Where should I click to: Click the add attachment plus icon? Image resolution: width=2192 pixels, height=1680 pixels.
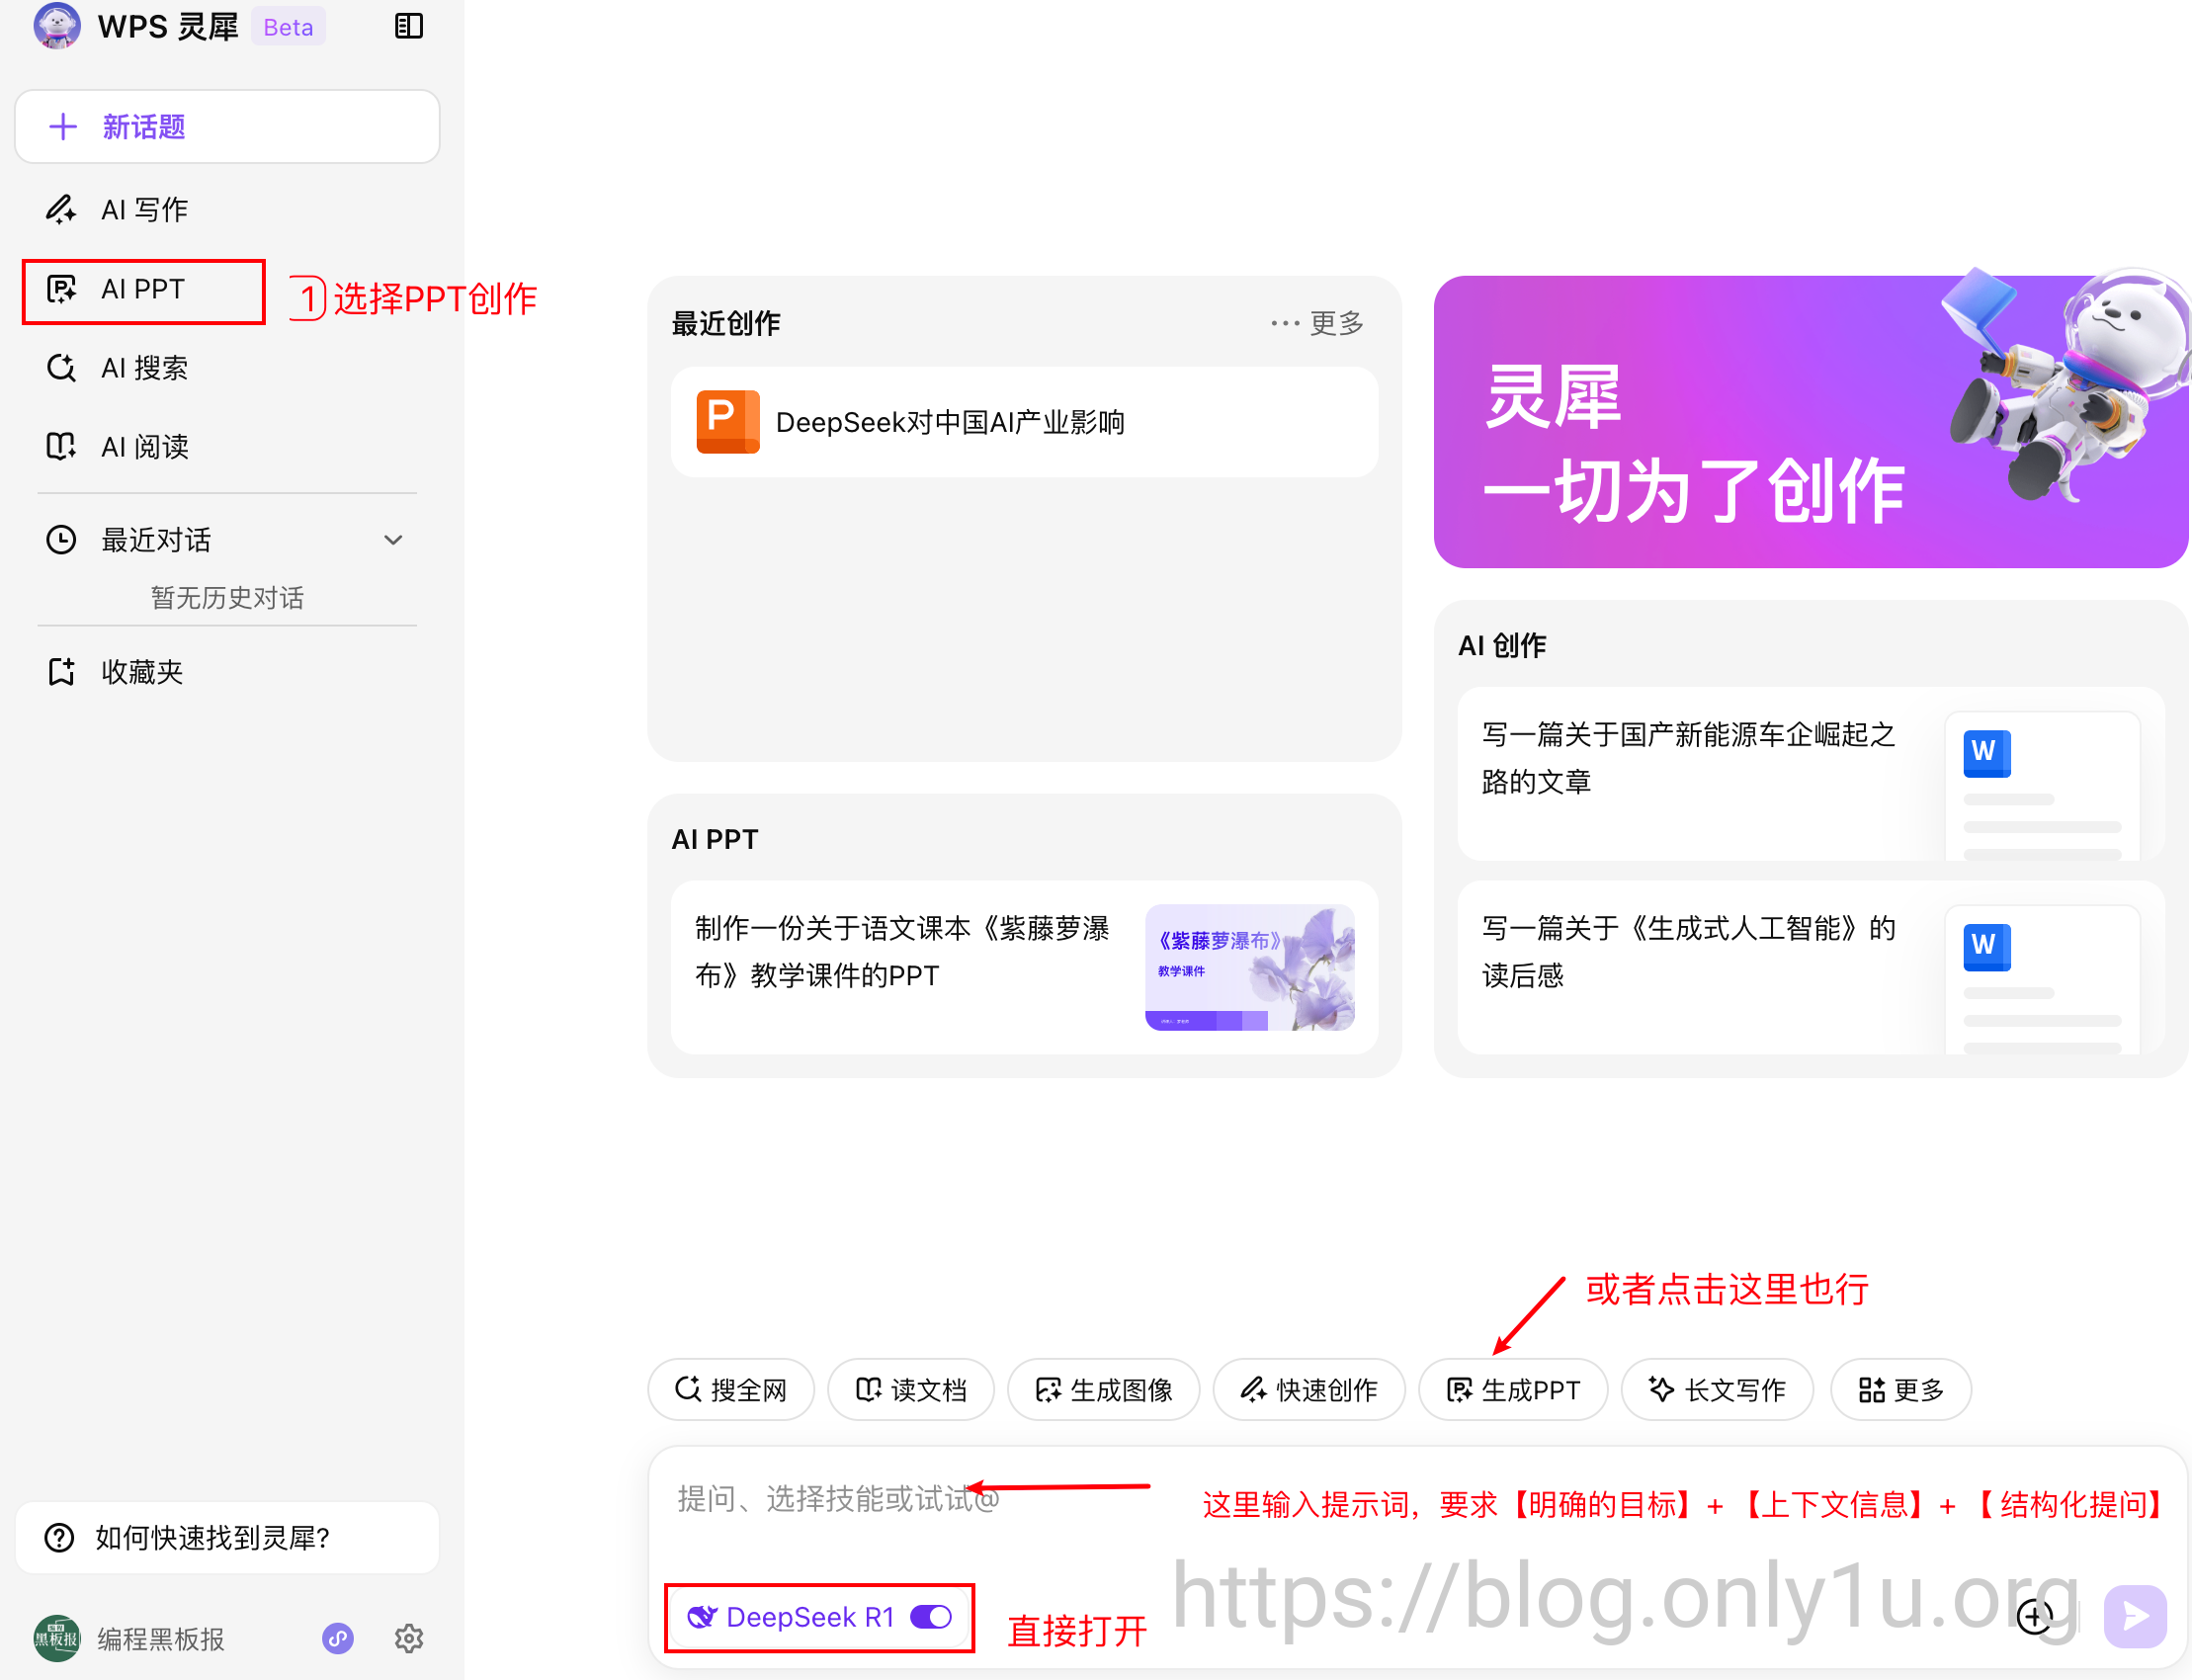2034,1615
